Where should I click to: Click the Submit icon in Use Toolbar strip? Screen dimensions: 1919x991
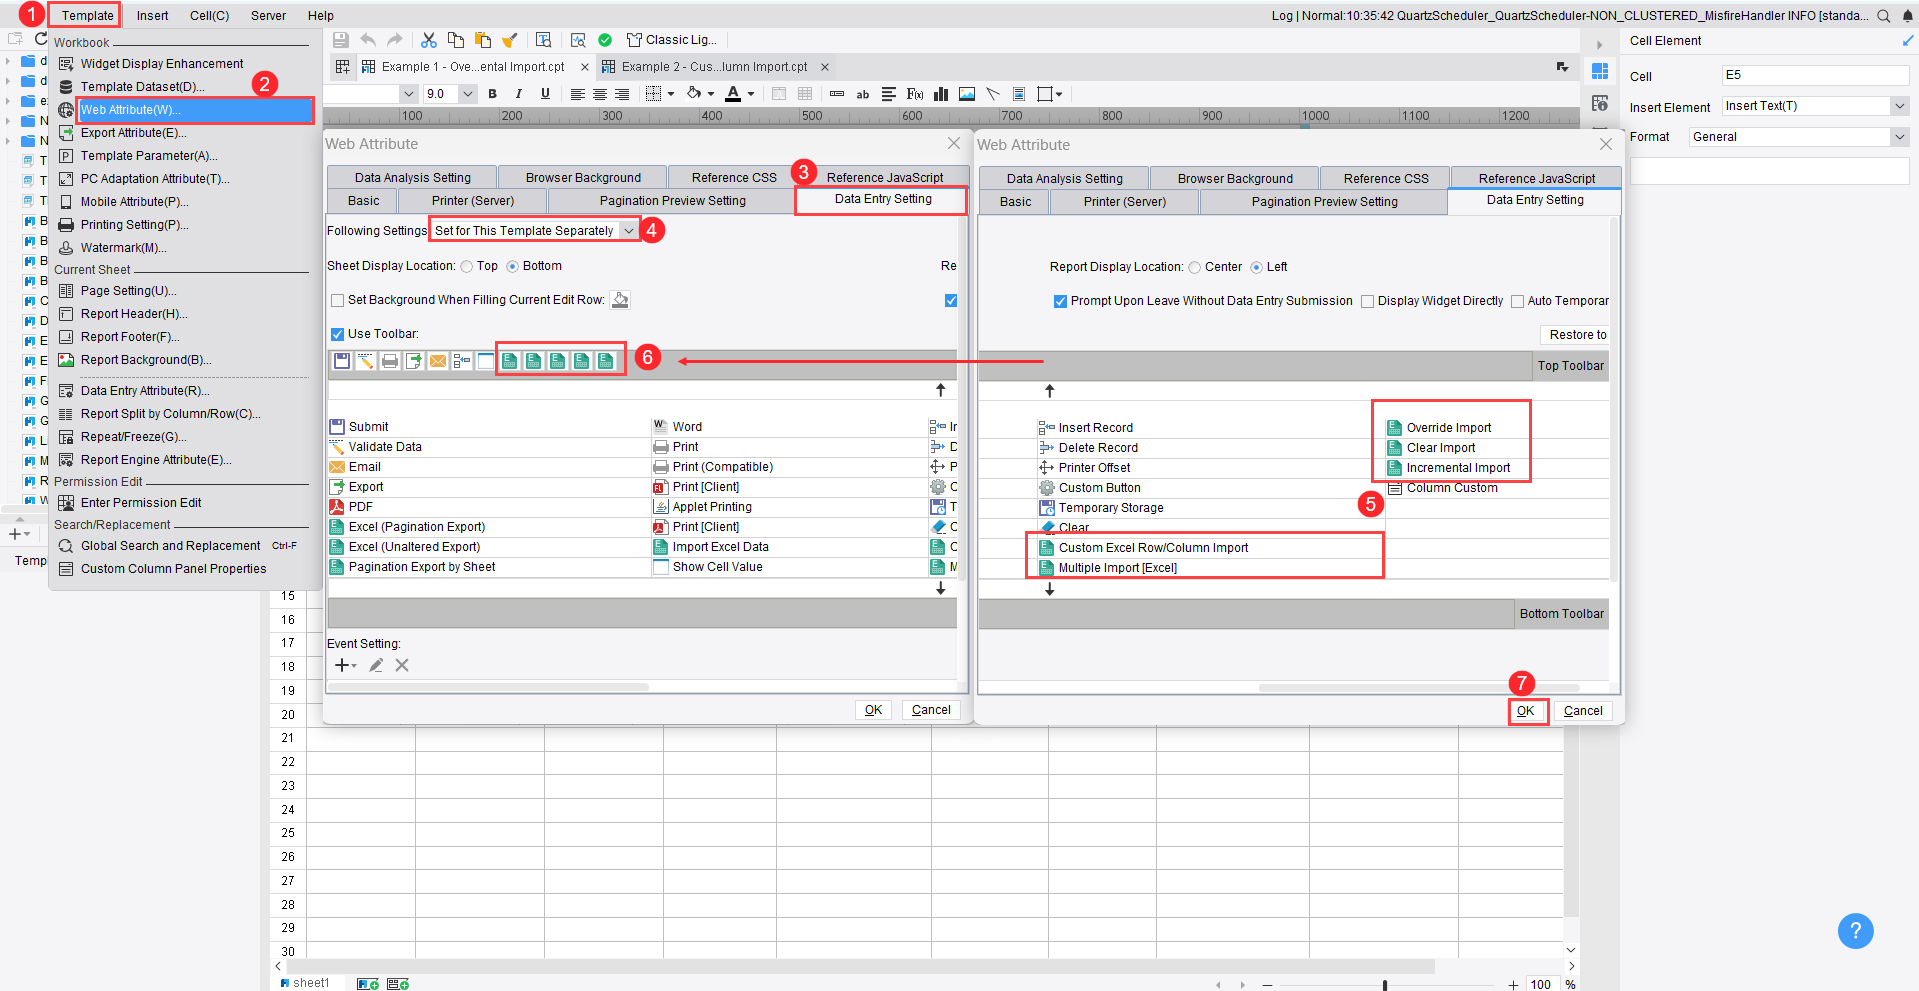pyautogui.click(x=342, y=361)
